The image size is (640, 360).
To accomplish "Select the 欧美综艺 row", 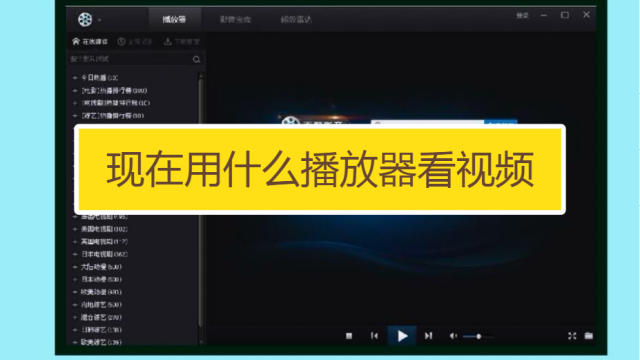I will pyautogui.click(x=97, y=342).
